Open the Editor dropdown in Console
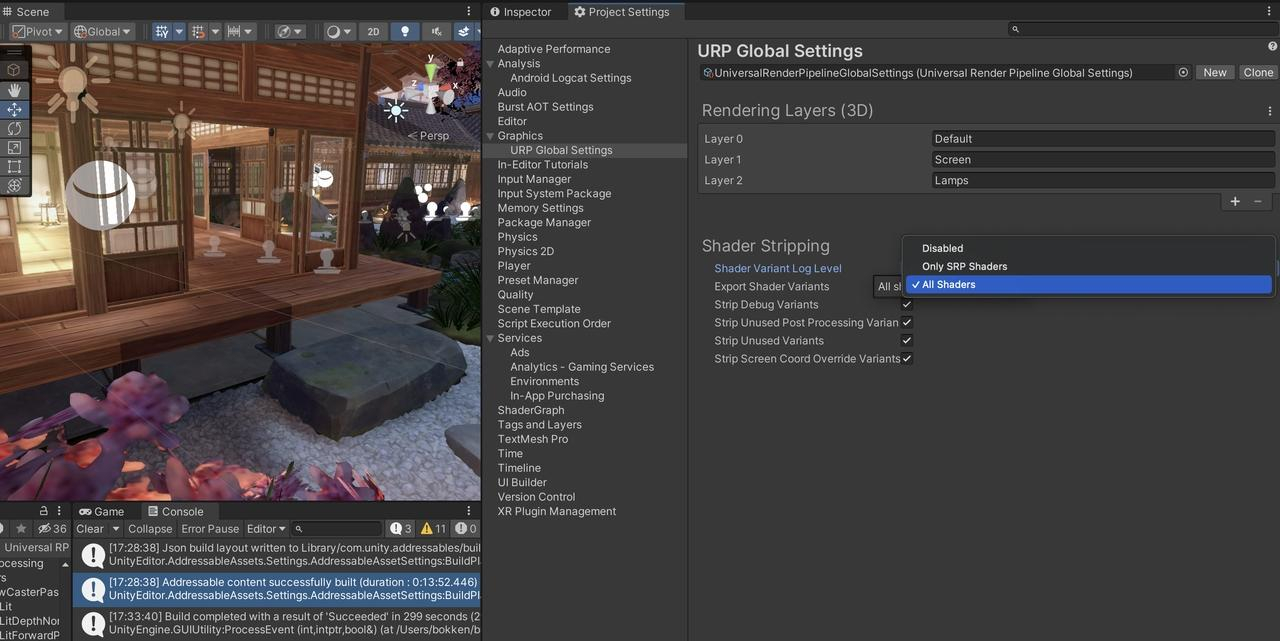 (x=266, y=529)
